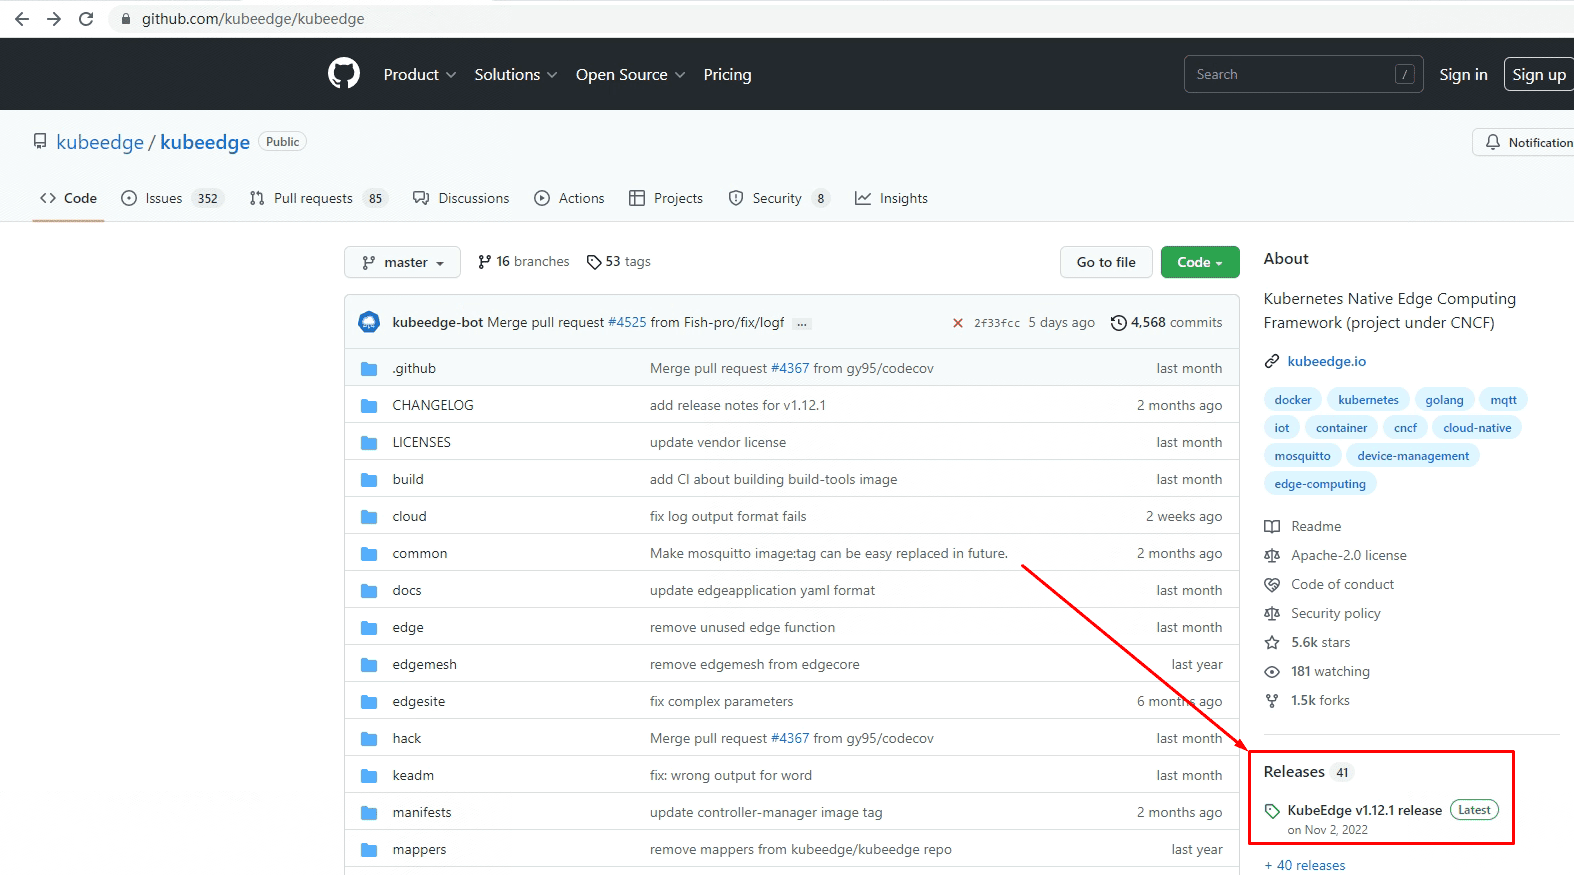This screenshot has width=1574, height=875.
Task: Open the Open Source dropdown menu
Action: point(631,74)
